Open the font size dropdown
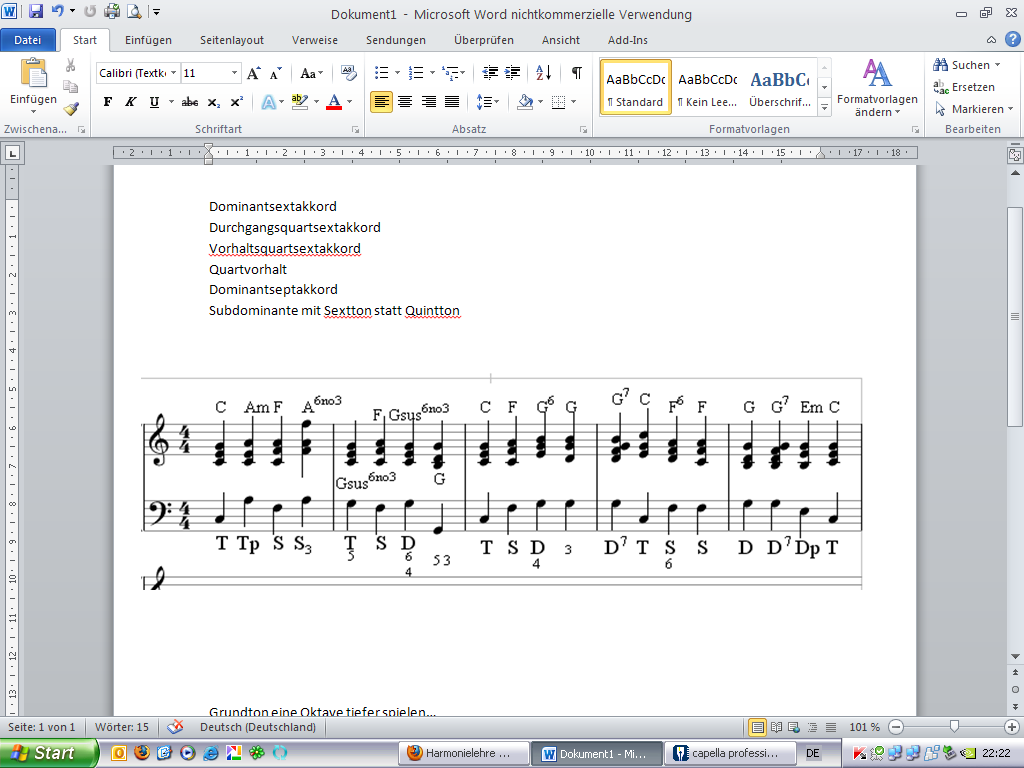This screenshot has height=768, width=1024. 234,72
